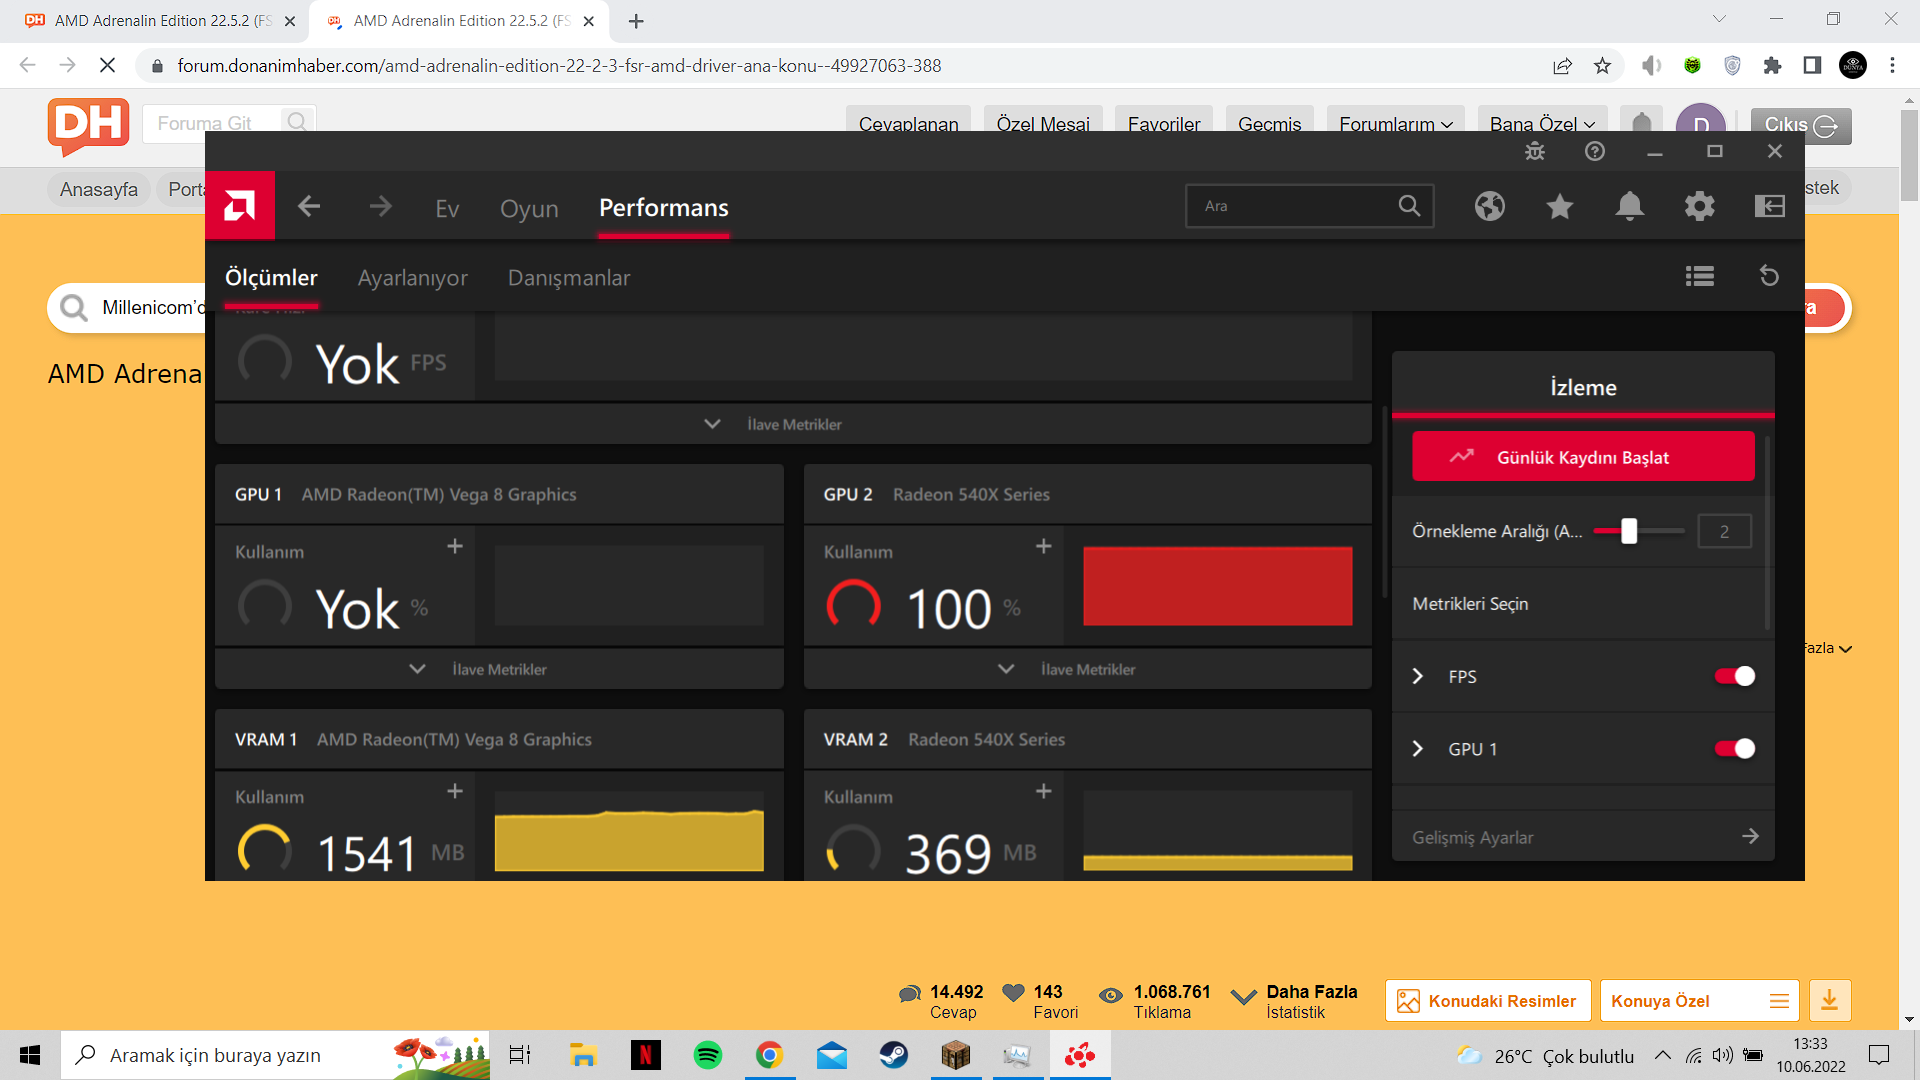Open the help question mark icon
Viewport: 1920px width, 1080px height.
tap(1595, 151)
